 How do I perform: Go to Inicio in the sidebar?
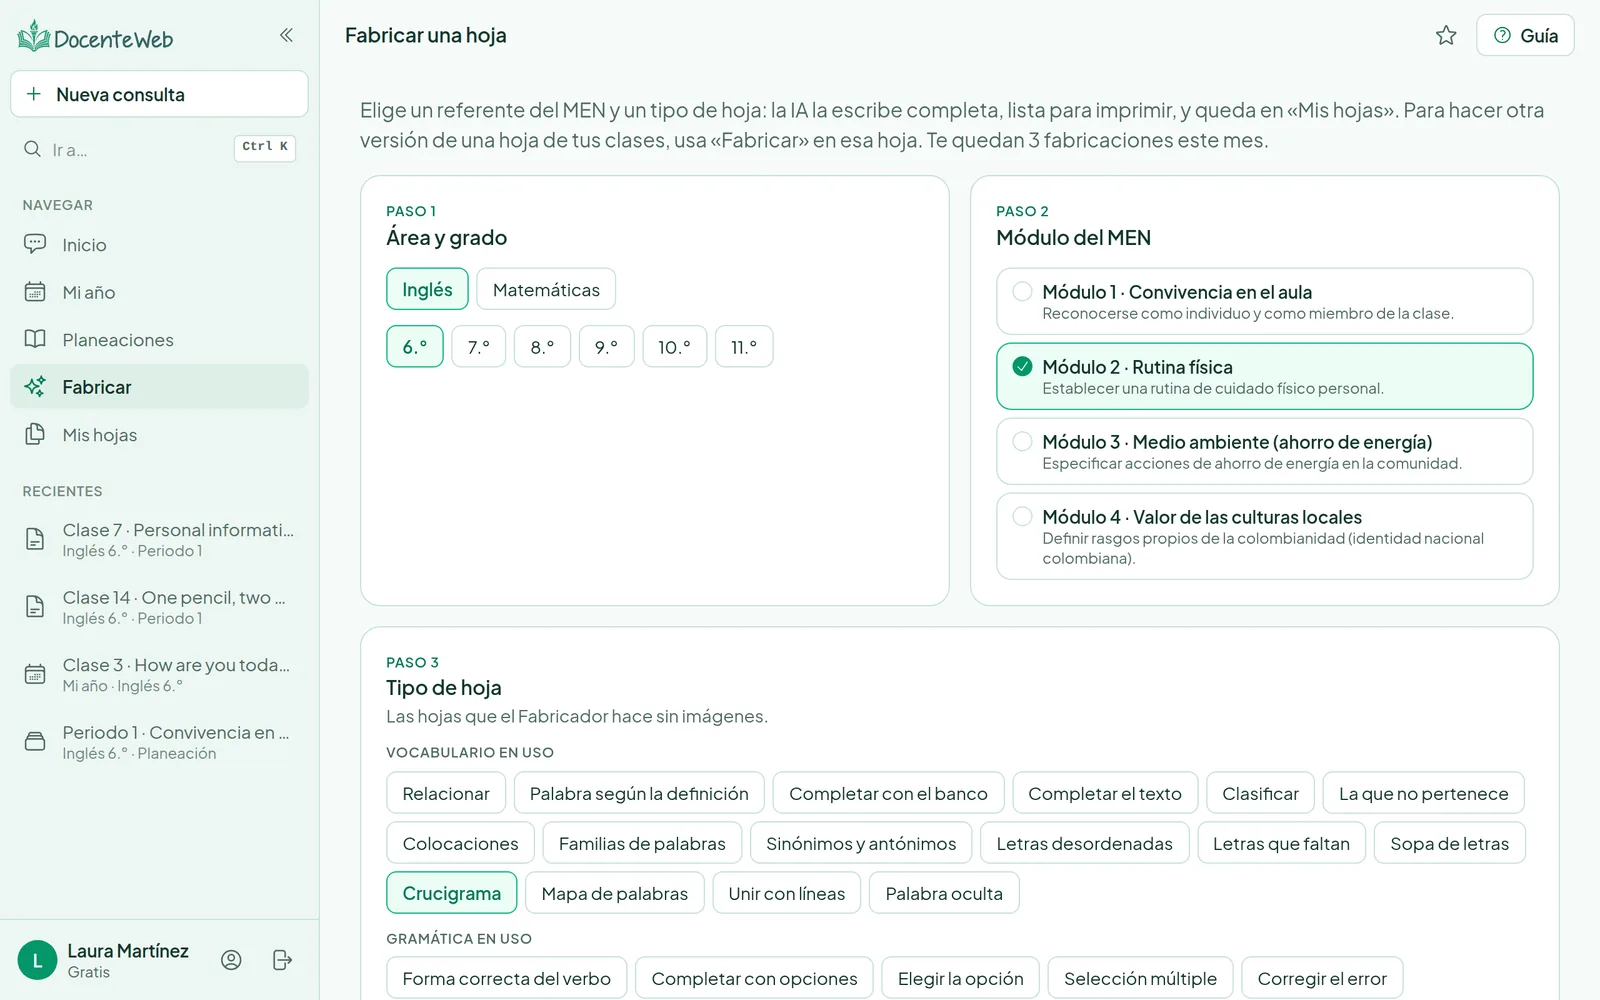click(x=159, y=245)
